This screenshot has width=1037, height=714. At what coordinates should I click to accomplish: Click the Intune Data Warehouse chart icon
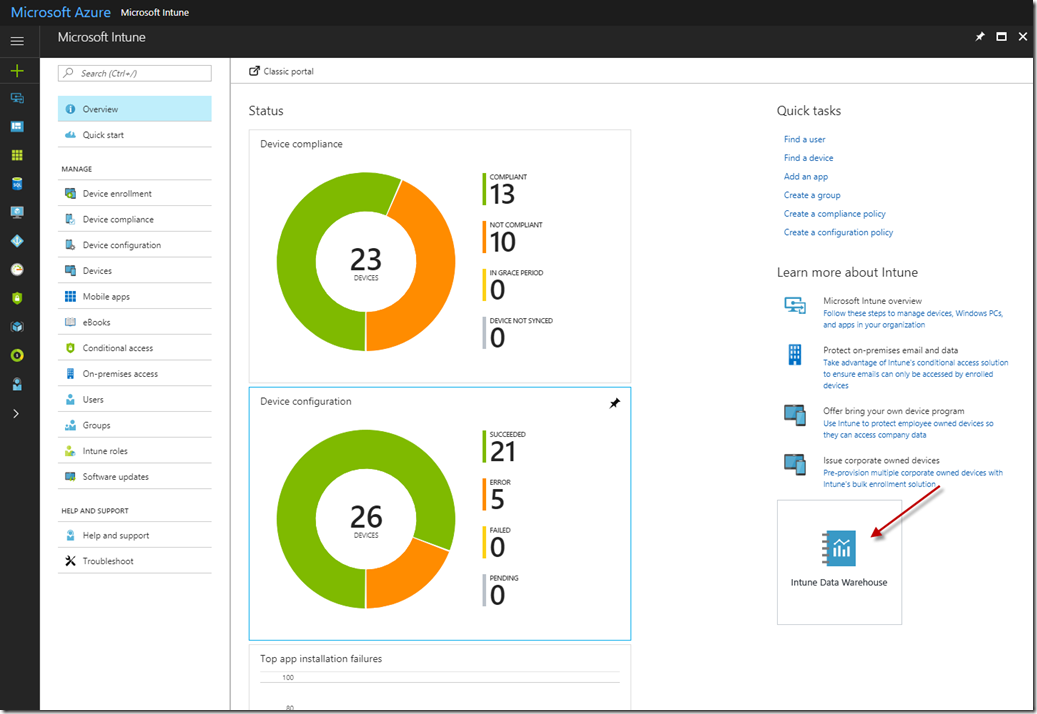pyautogui.click(x=839, y=548)
